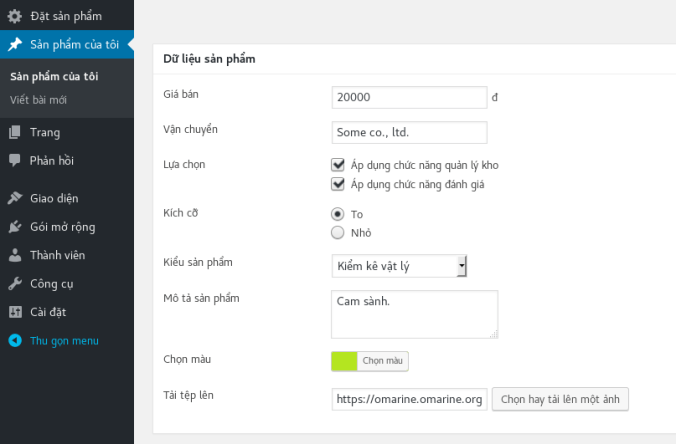Click the pushpin icon for Sản phẩm của tôi
The image size is (676, 444).
click(14, 45)
